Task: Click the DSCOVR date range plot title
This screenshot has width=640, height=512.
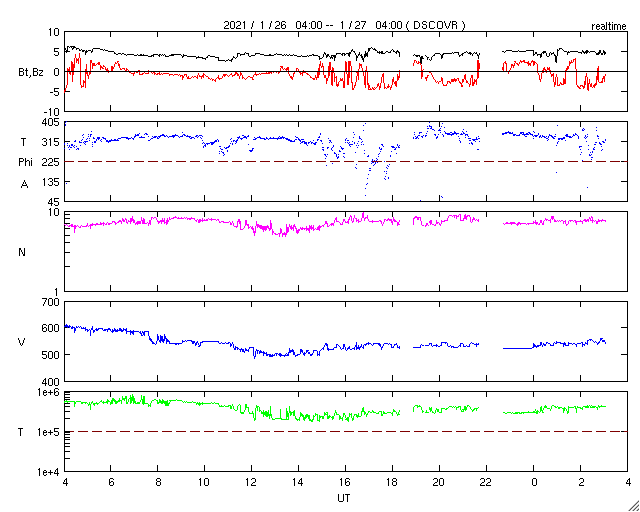Action: click(x=344, y=25)
